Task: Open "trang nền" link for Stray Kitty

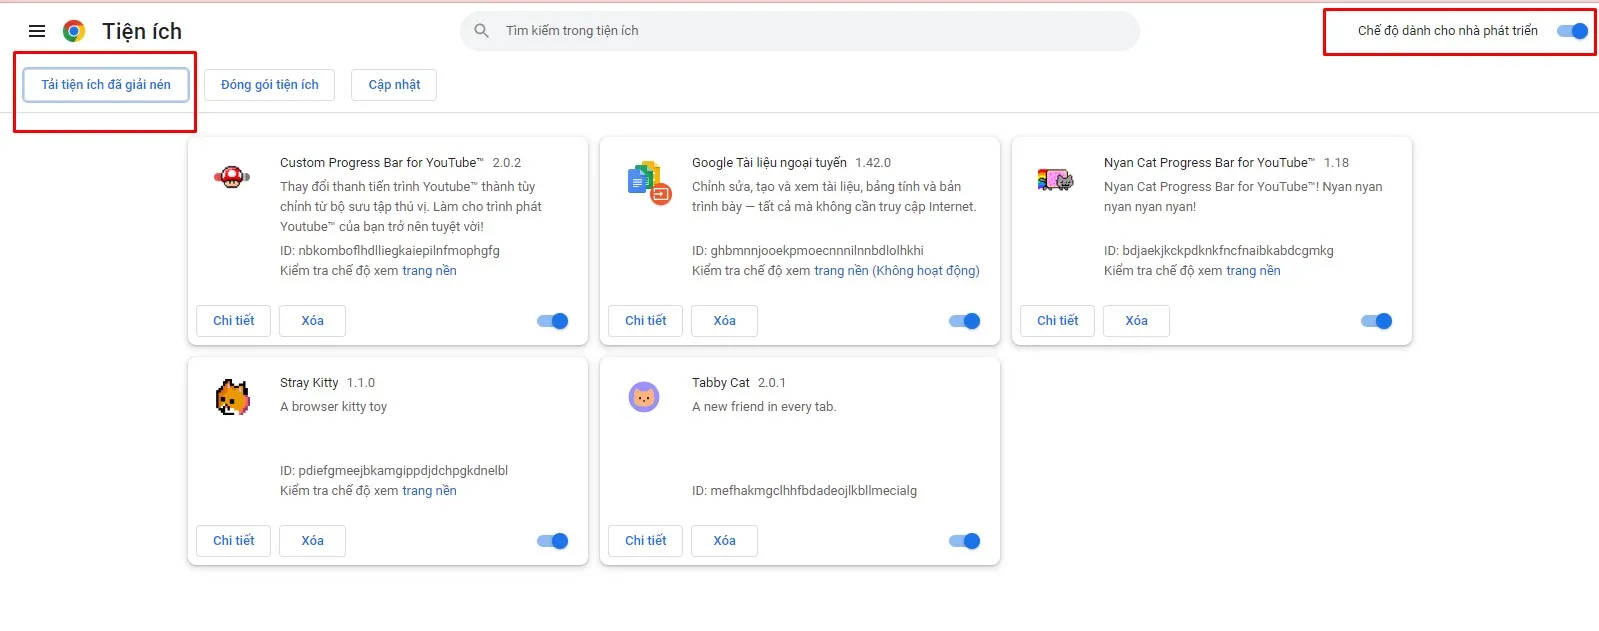Action: tap(429, 491)
